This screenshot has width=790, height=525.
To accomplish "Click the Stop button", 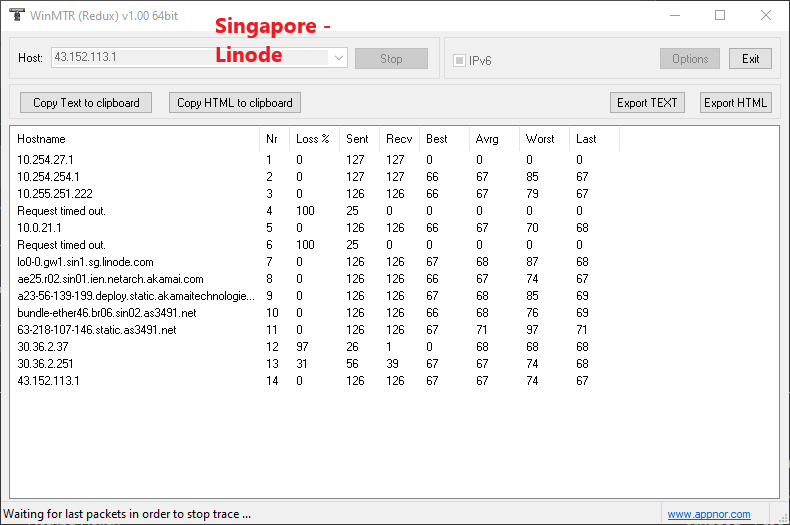I will click(x=391, y=59).
